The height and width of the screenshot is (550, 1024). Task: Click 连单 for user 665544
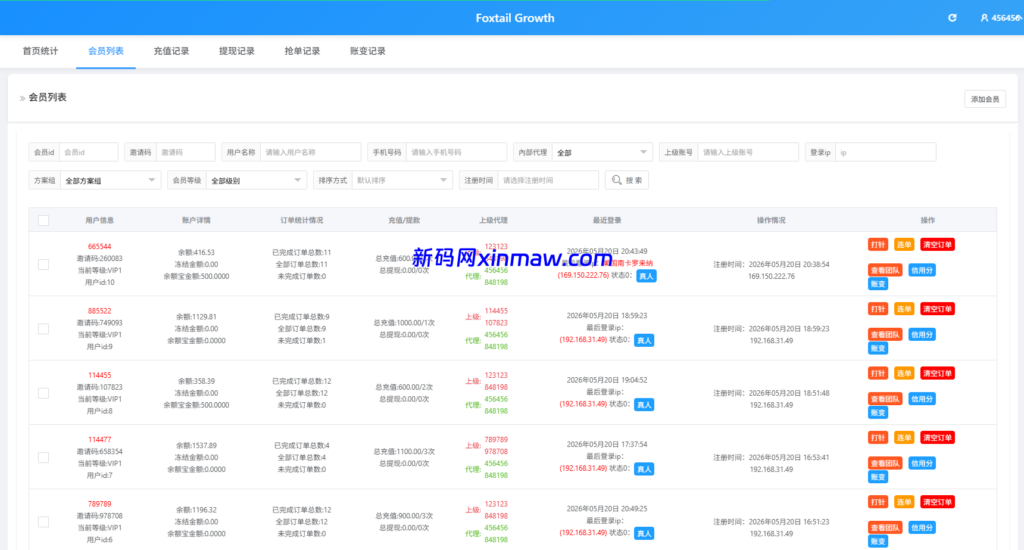point(904,244)
